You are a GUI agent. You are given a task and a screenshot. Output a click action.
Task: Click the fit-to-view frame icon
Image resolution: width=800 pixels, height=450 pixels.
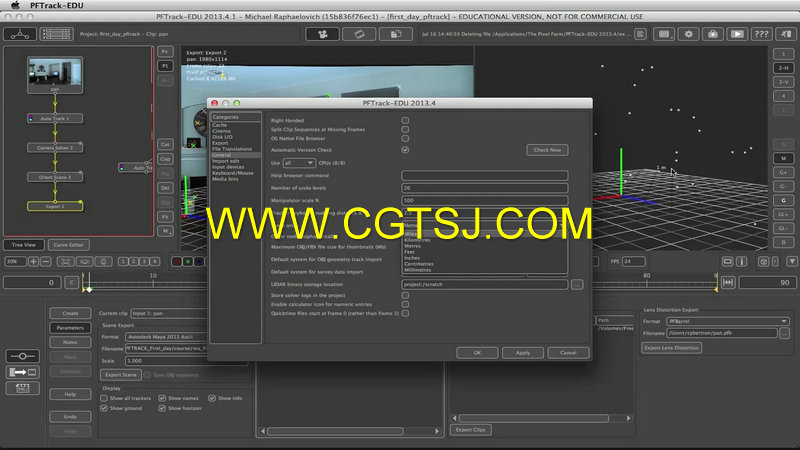coord(65,261)
